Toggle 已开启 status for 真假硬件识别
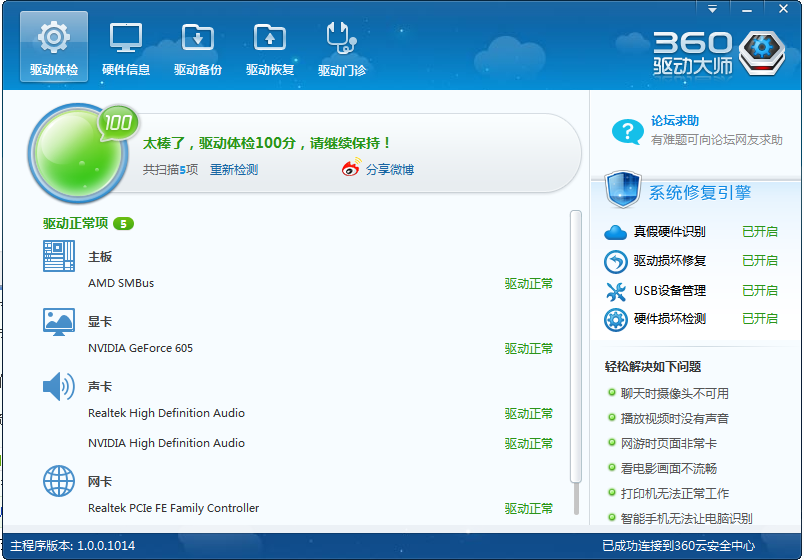The image size is (804, 560). coord(759,232)
